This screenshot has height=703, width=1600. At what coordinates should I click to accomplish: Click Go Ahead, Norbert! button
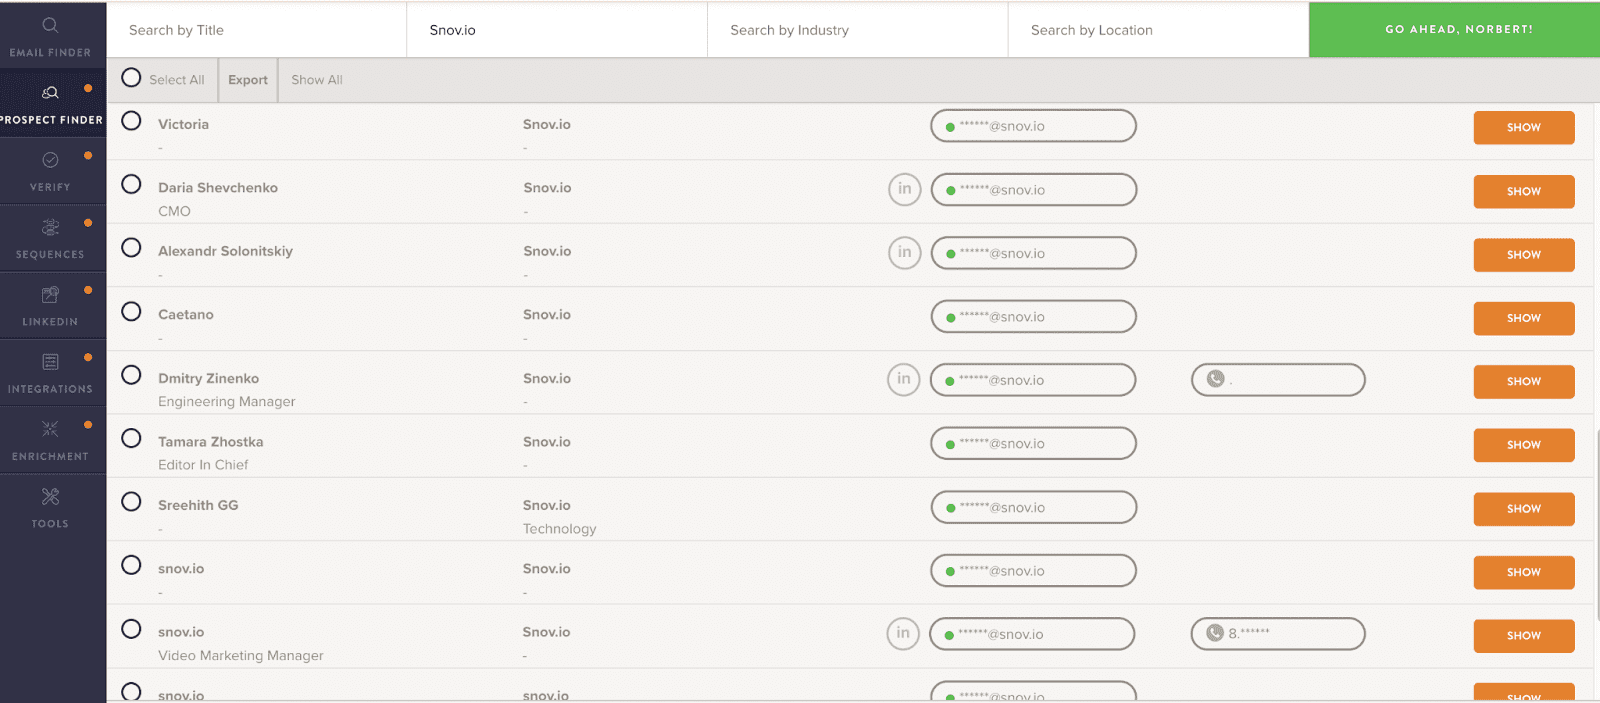1455,30
